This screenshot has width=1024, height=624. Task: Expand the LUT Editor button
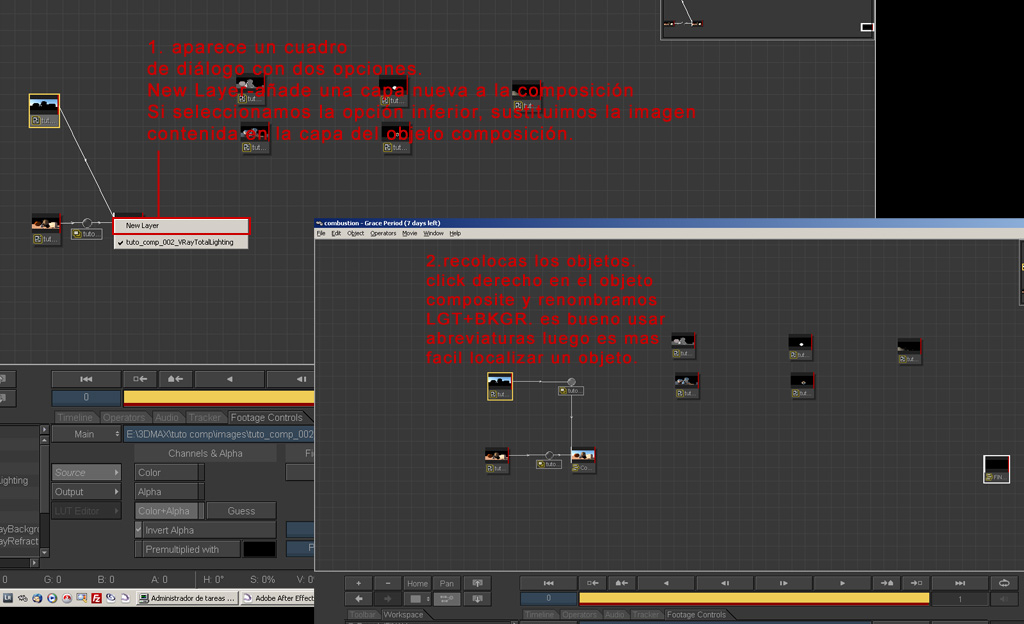point(87,511)
